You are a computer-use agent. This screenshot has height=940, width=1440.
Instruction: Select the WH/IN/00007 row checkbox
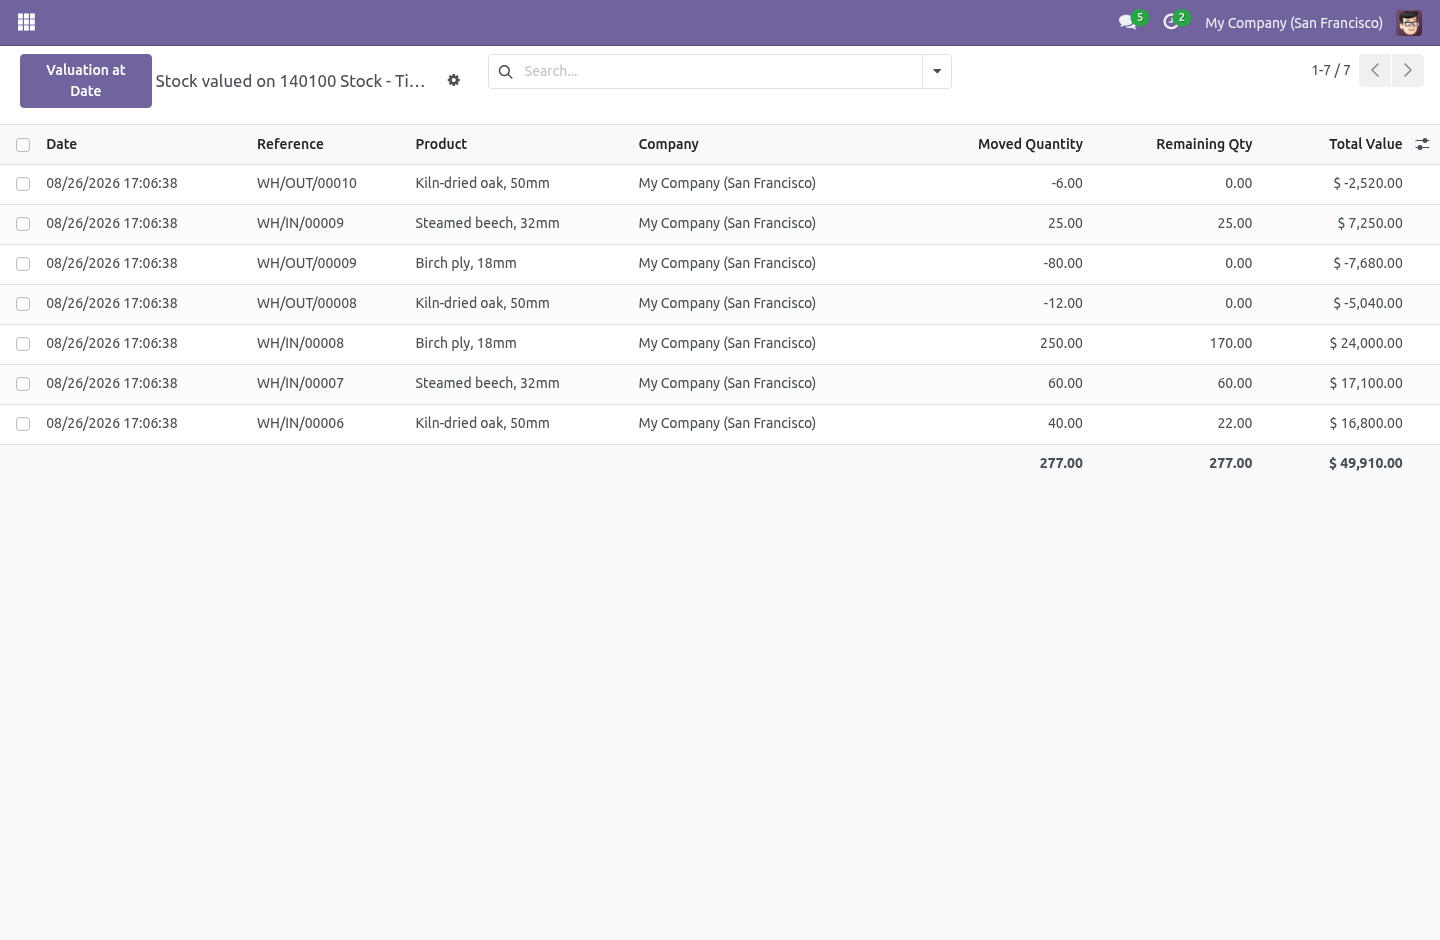[23, 384]
